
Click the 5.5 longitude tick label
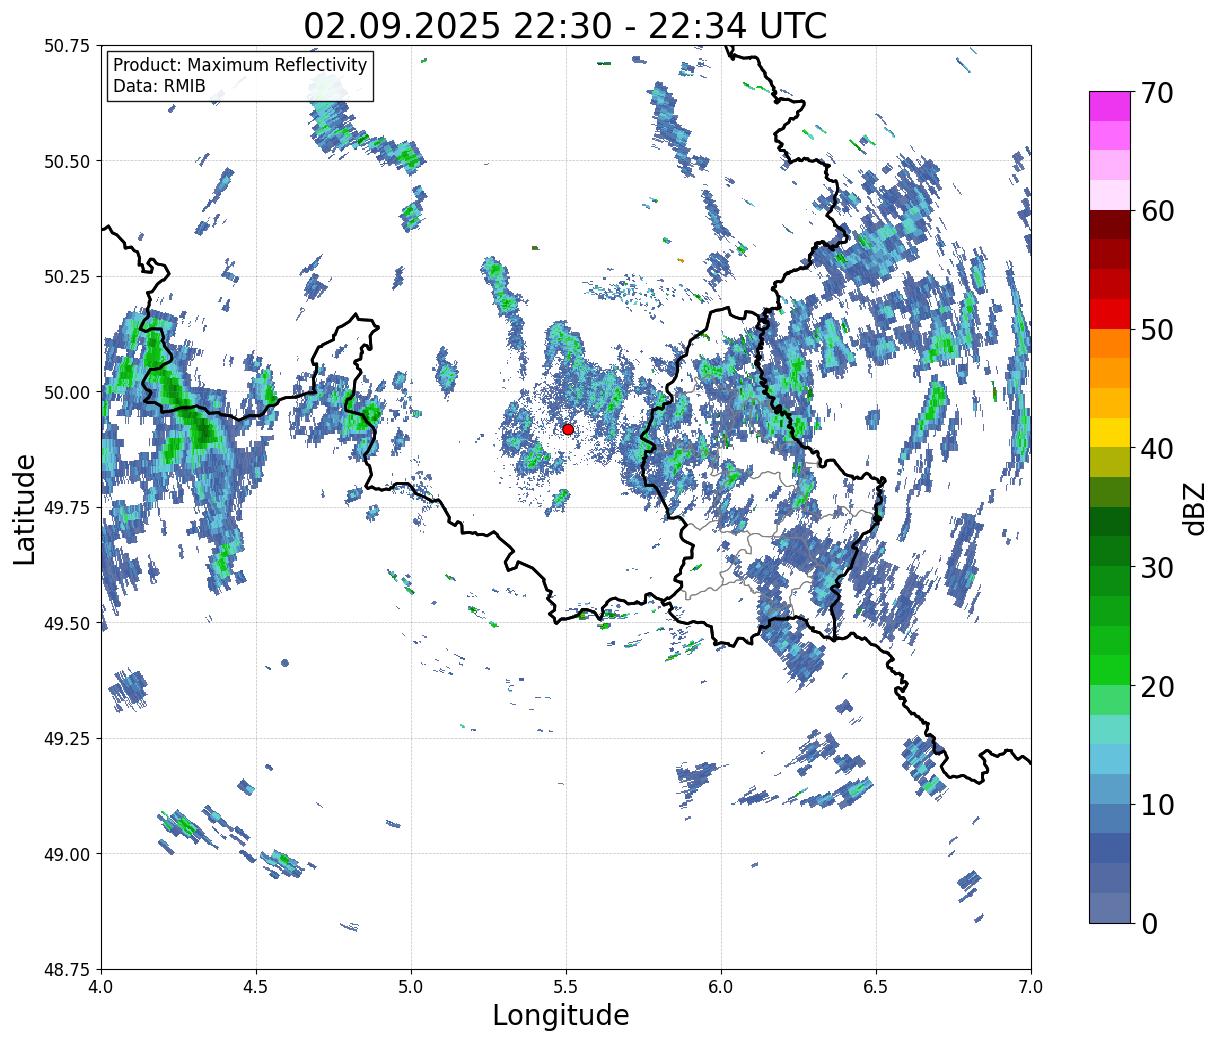(x=566, y=987)
